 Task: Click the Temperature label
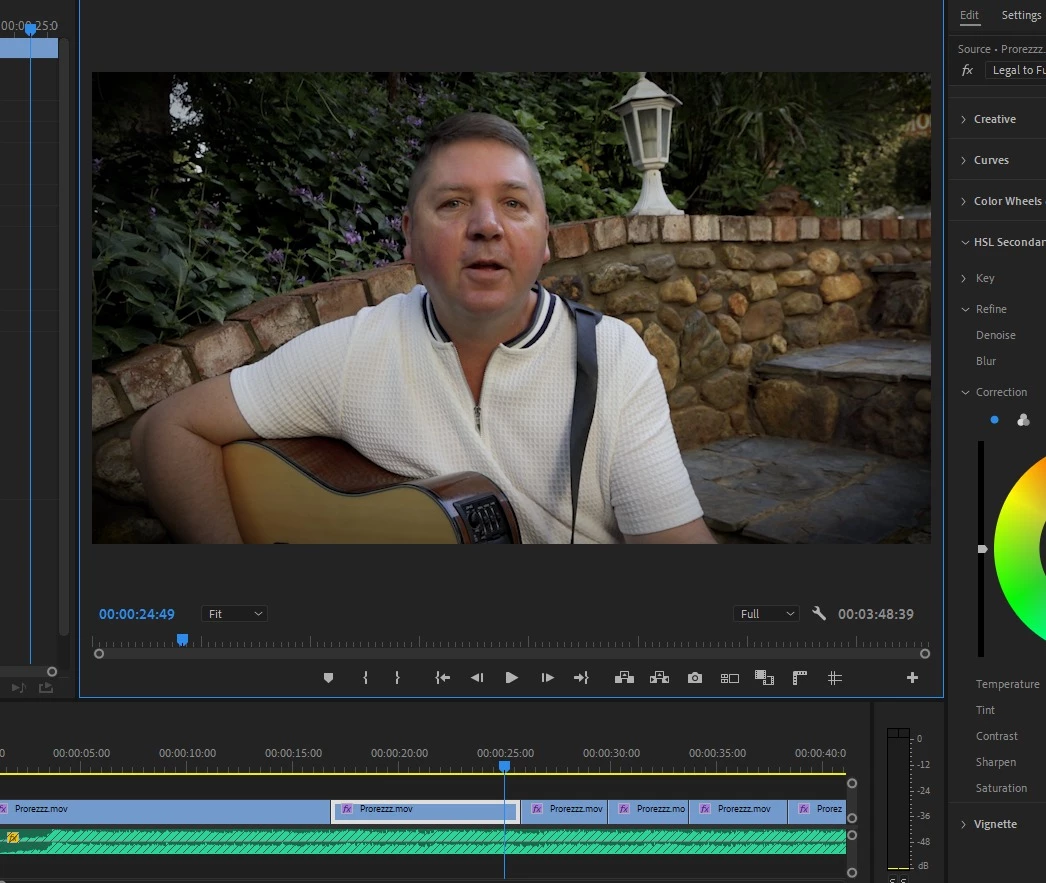pos(1007,684)
